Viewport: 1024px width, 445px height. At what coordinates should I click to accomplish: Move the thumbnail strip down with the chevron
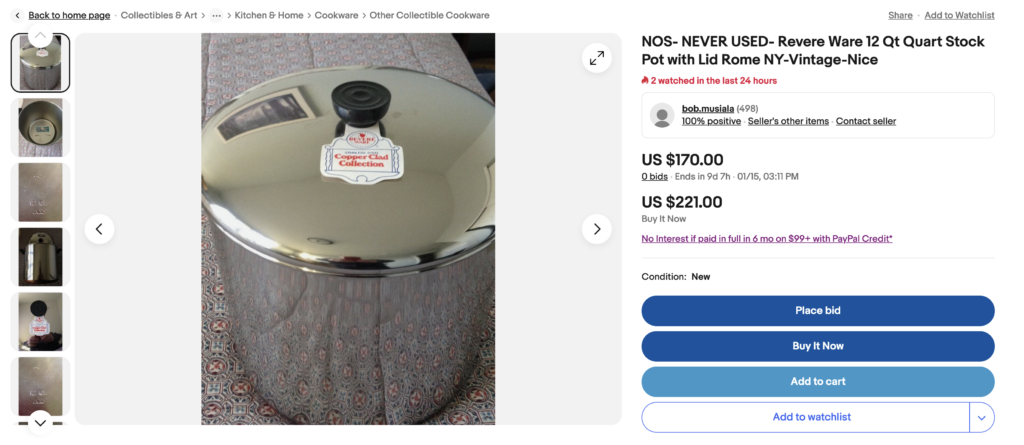40,423
